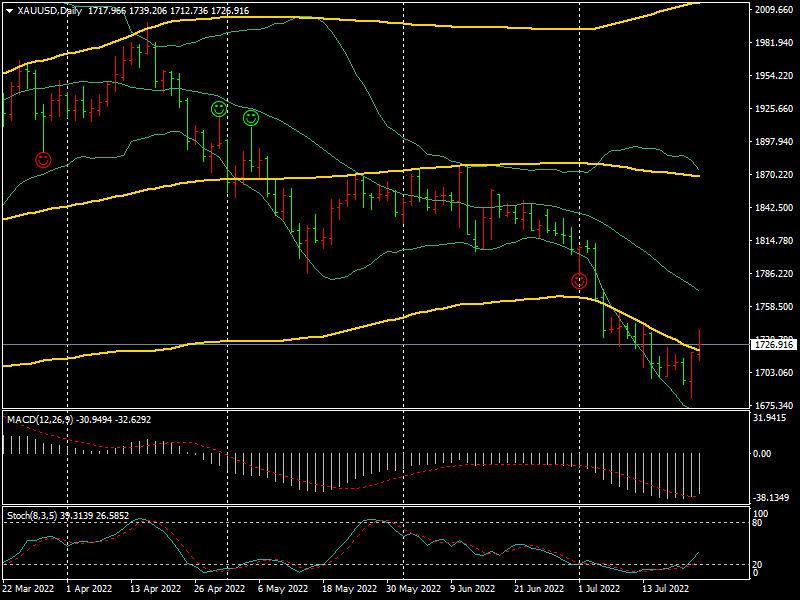
Task: Click the 6 May 2022 date label
Action: 283,588
